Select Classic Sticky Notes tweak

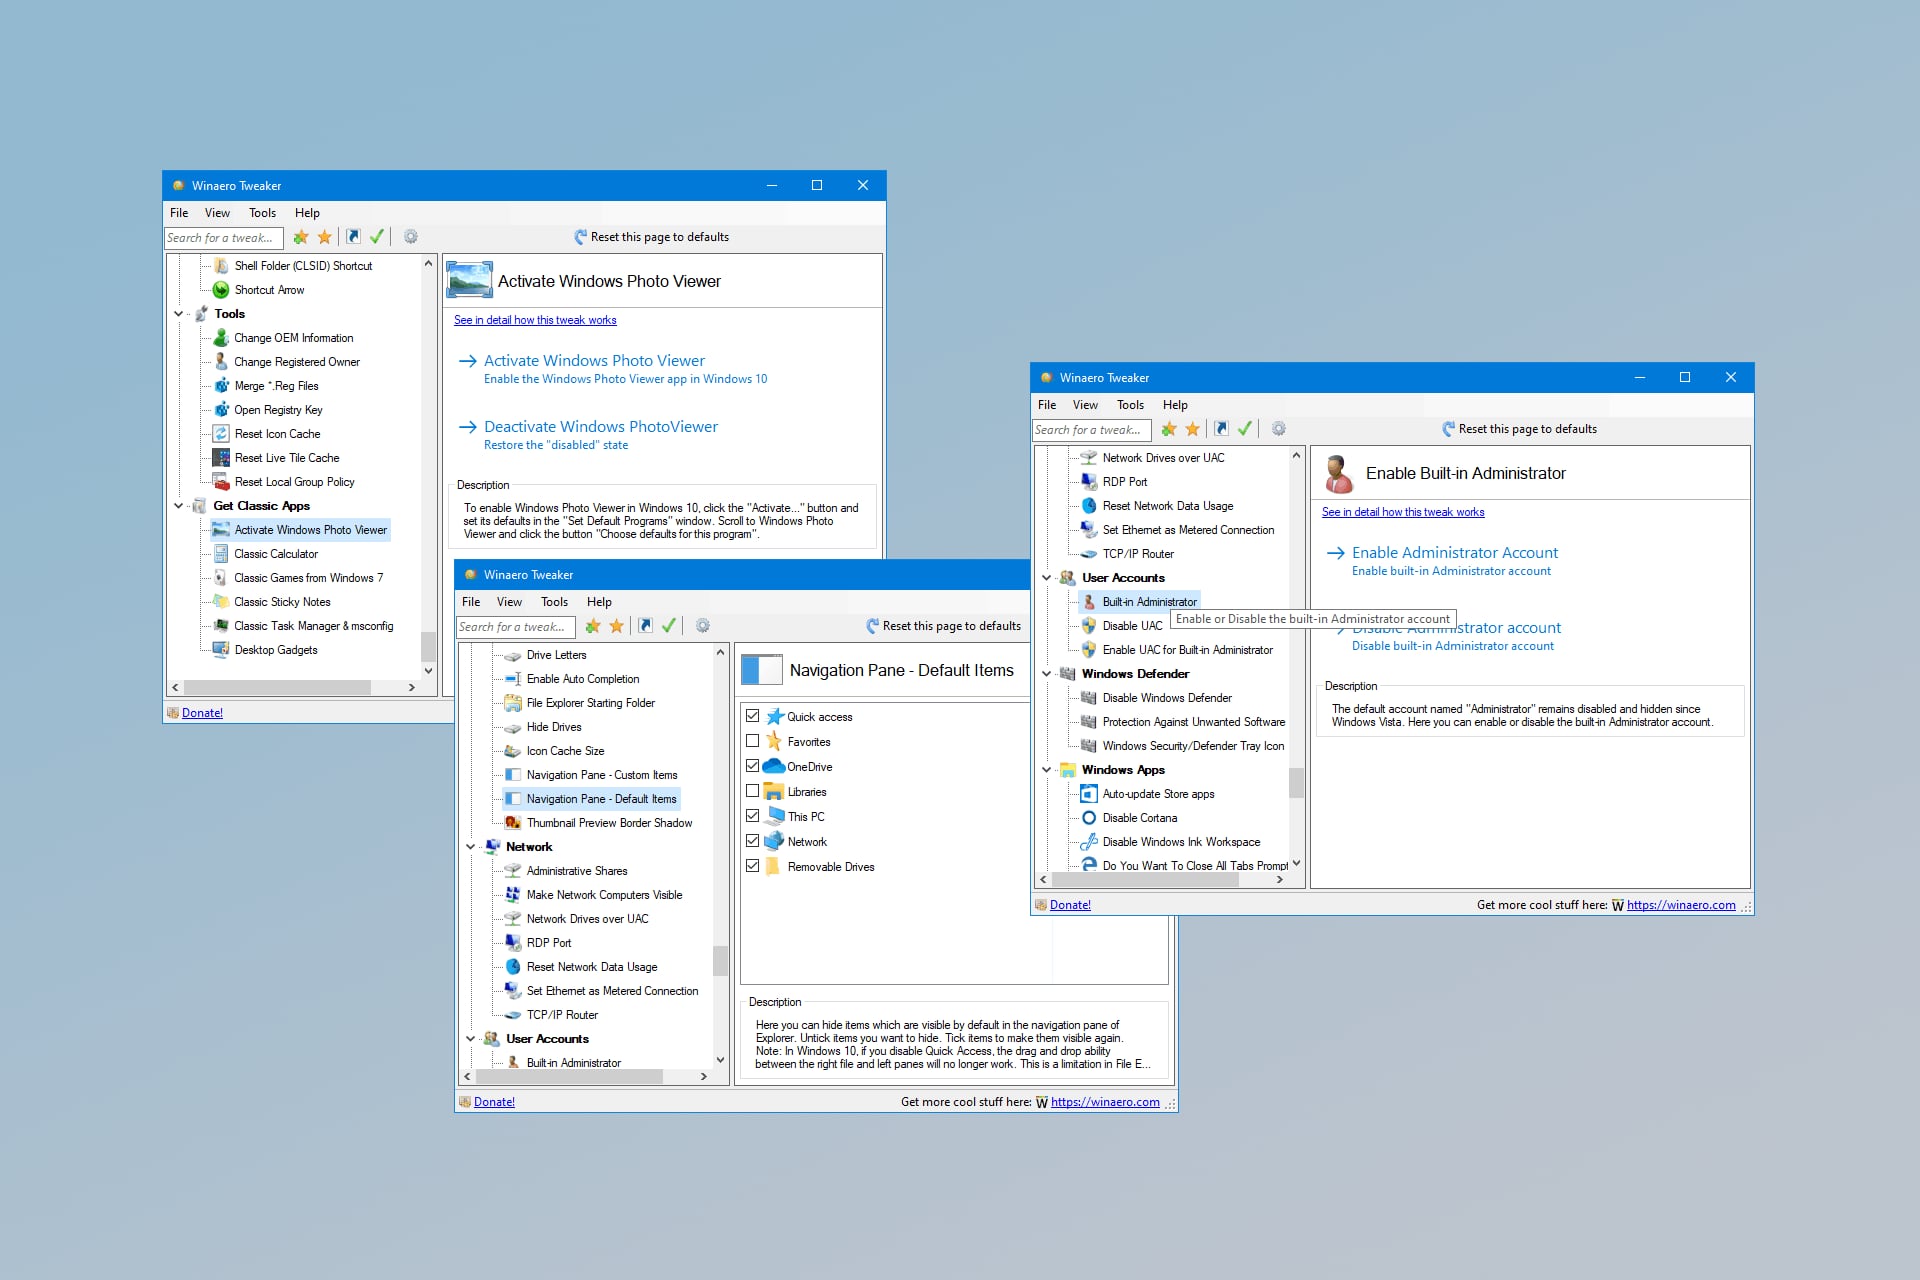(283, 601)
